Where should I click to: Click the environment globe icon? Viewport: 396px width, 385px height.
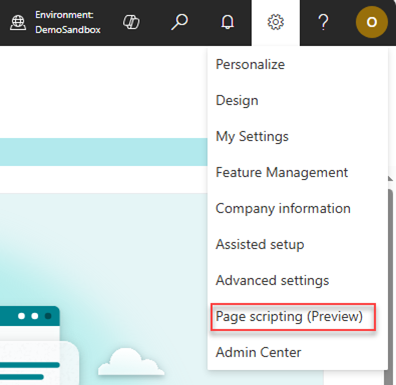[18, 23]
